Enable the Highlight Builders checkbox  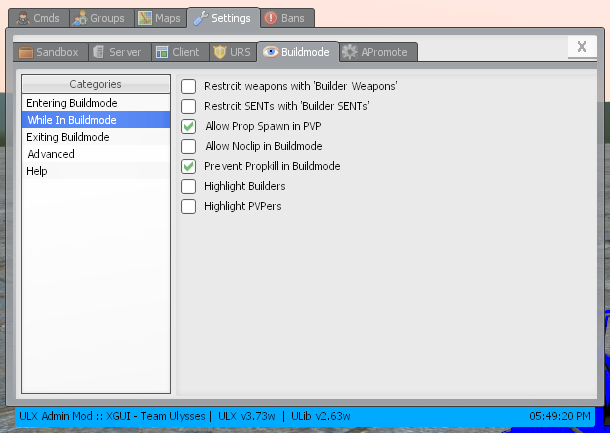pos(188,186)
